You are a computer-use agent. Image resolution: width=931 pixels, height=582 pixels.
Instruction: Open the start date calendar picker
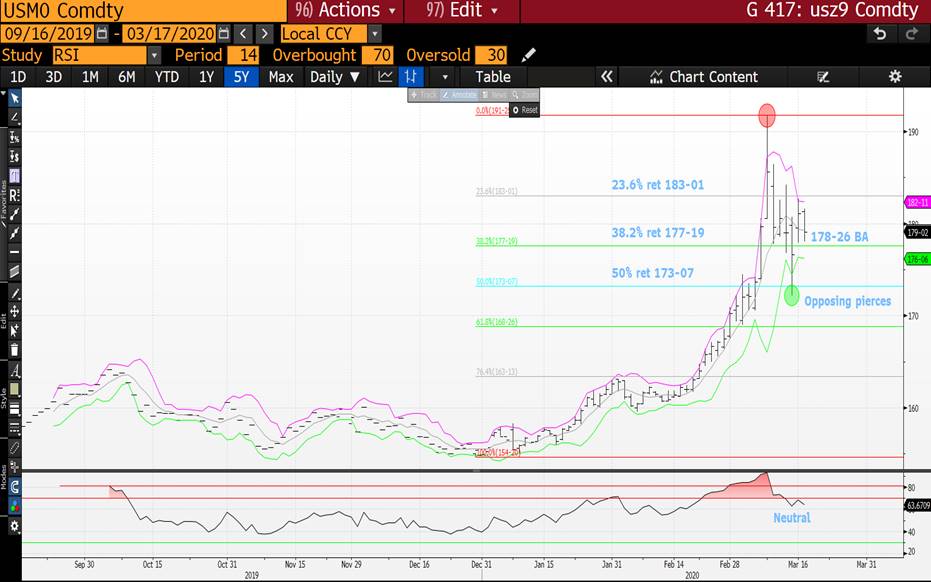pyautogui.click(x=102, y=34)
